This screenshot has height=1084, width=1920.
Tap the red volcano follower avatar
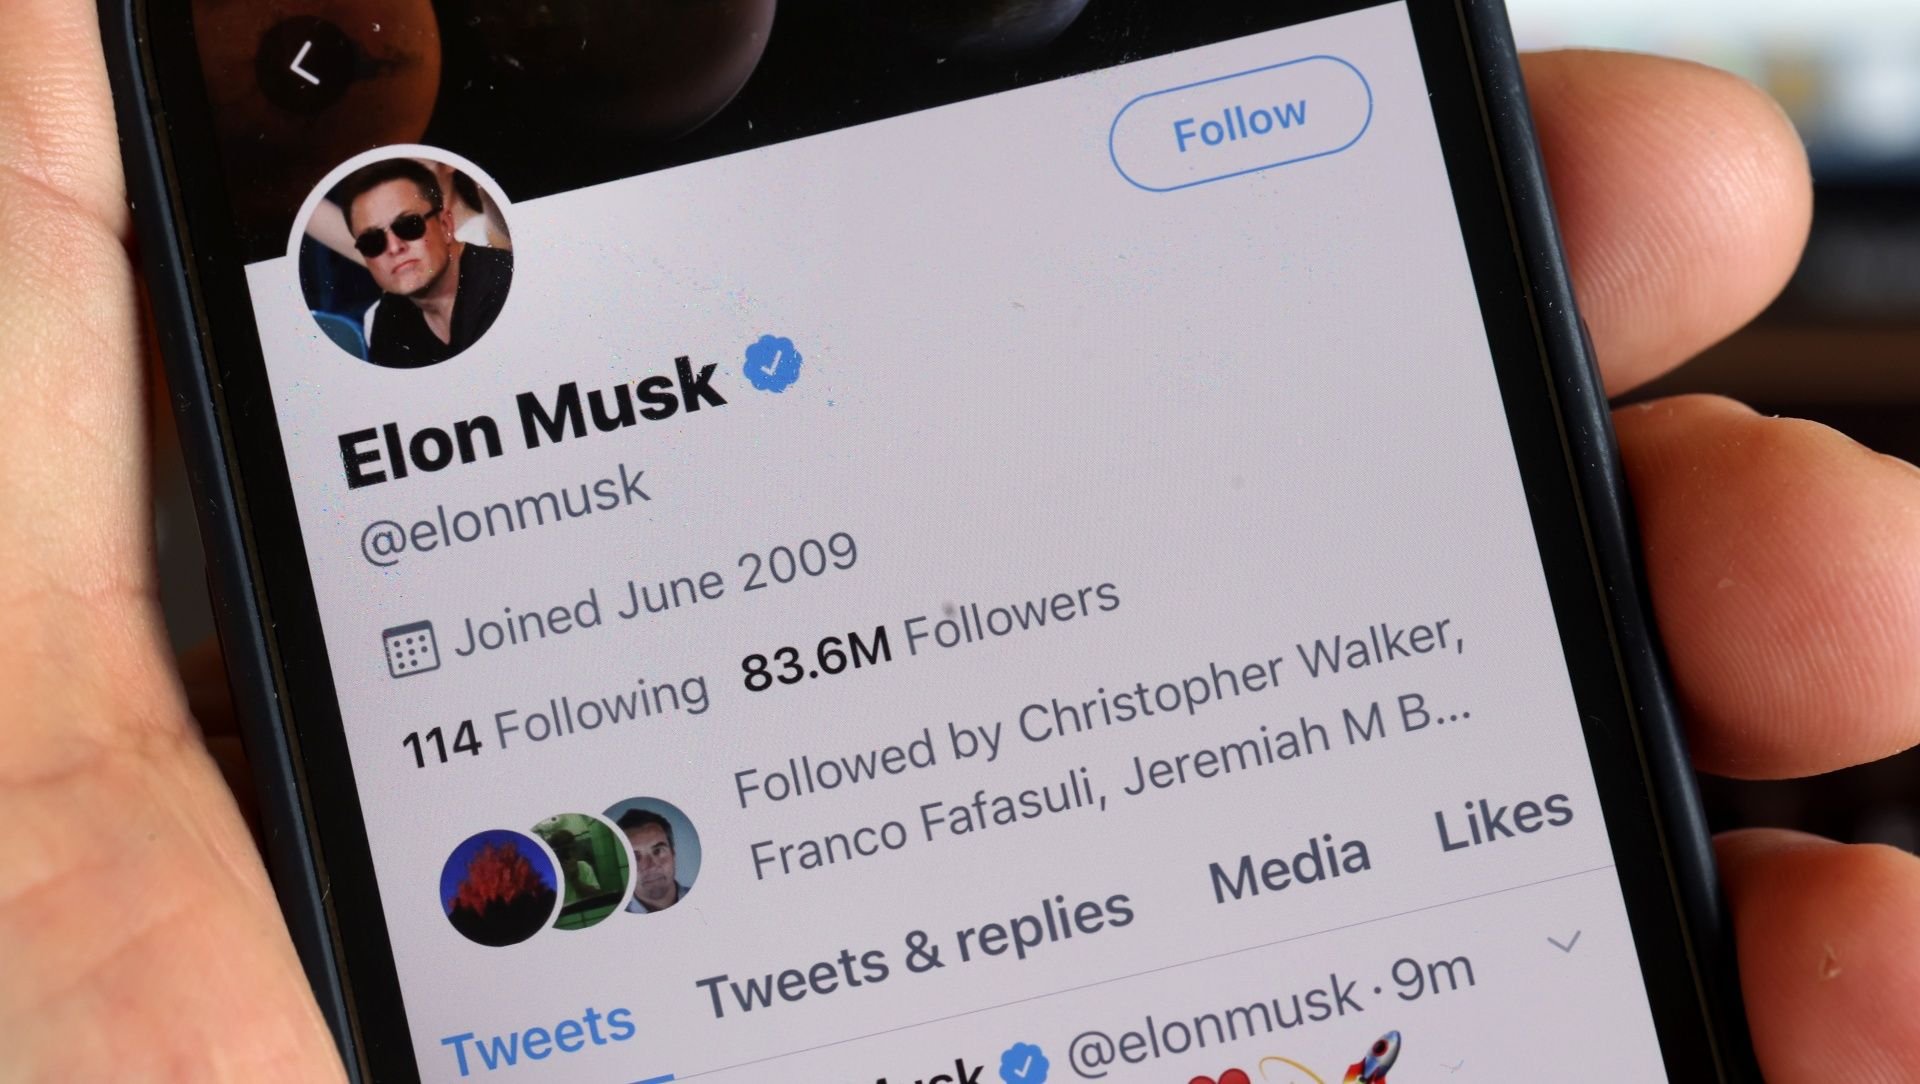500,887
